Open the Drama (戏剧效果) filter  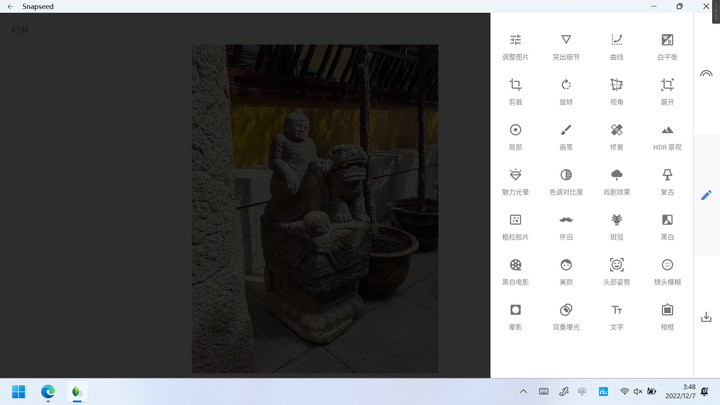pos(616,181)
